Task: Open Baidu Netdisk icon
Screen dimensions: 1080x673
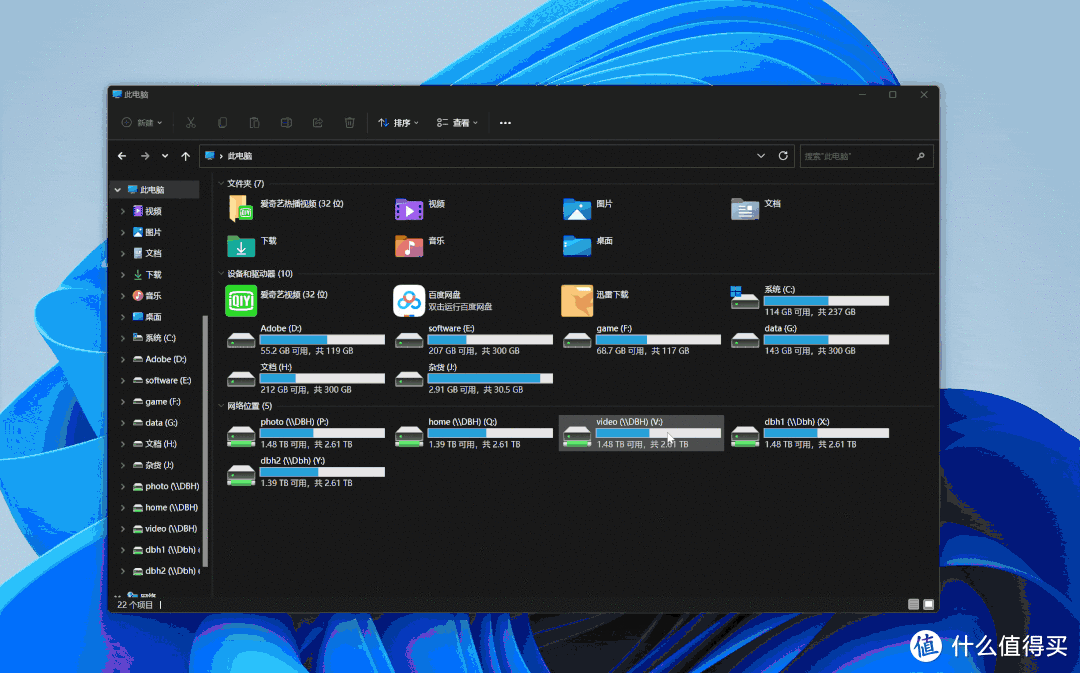Action: (x=409, y=300)
